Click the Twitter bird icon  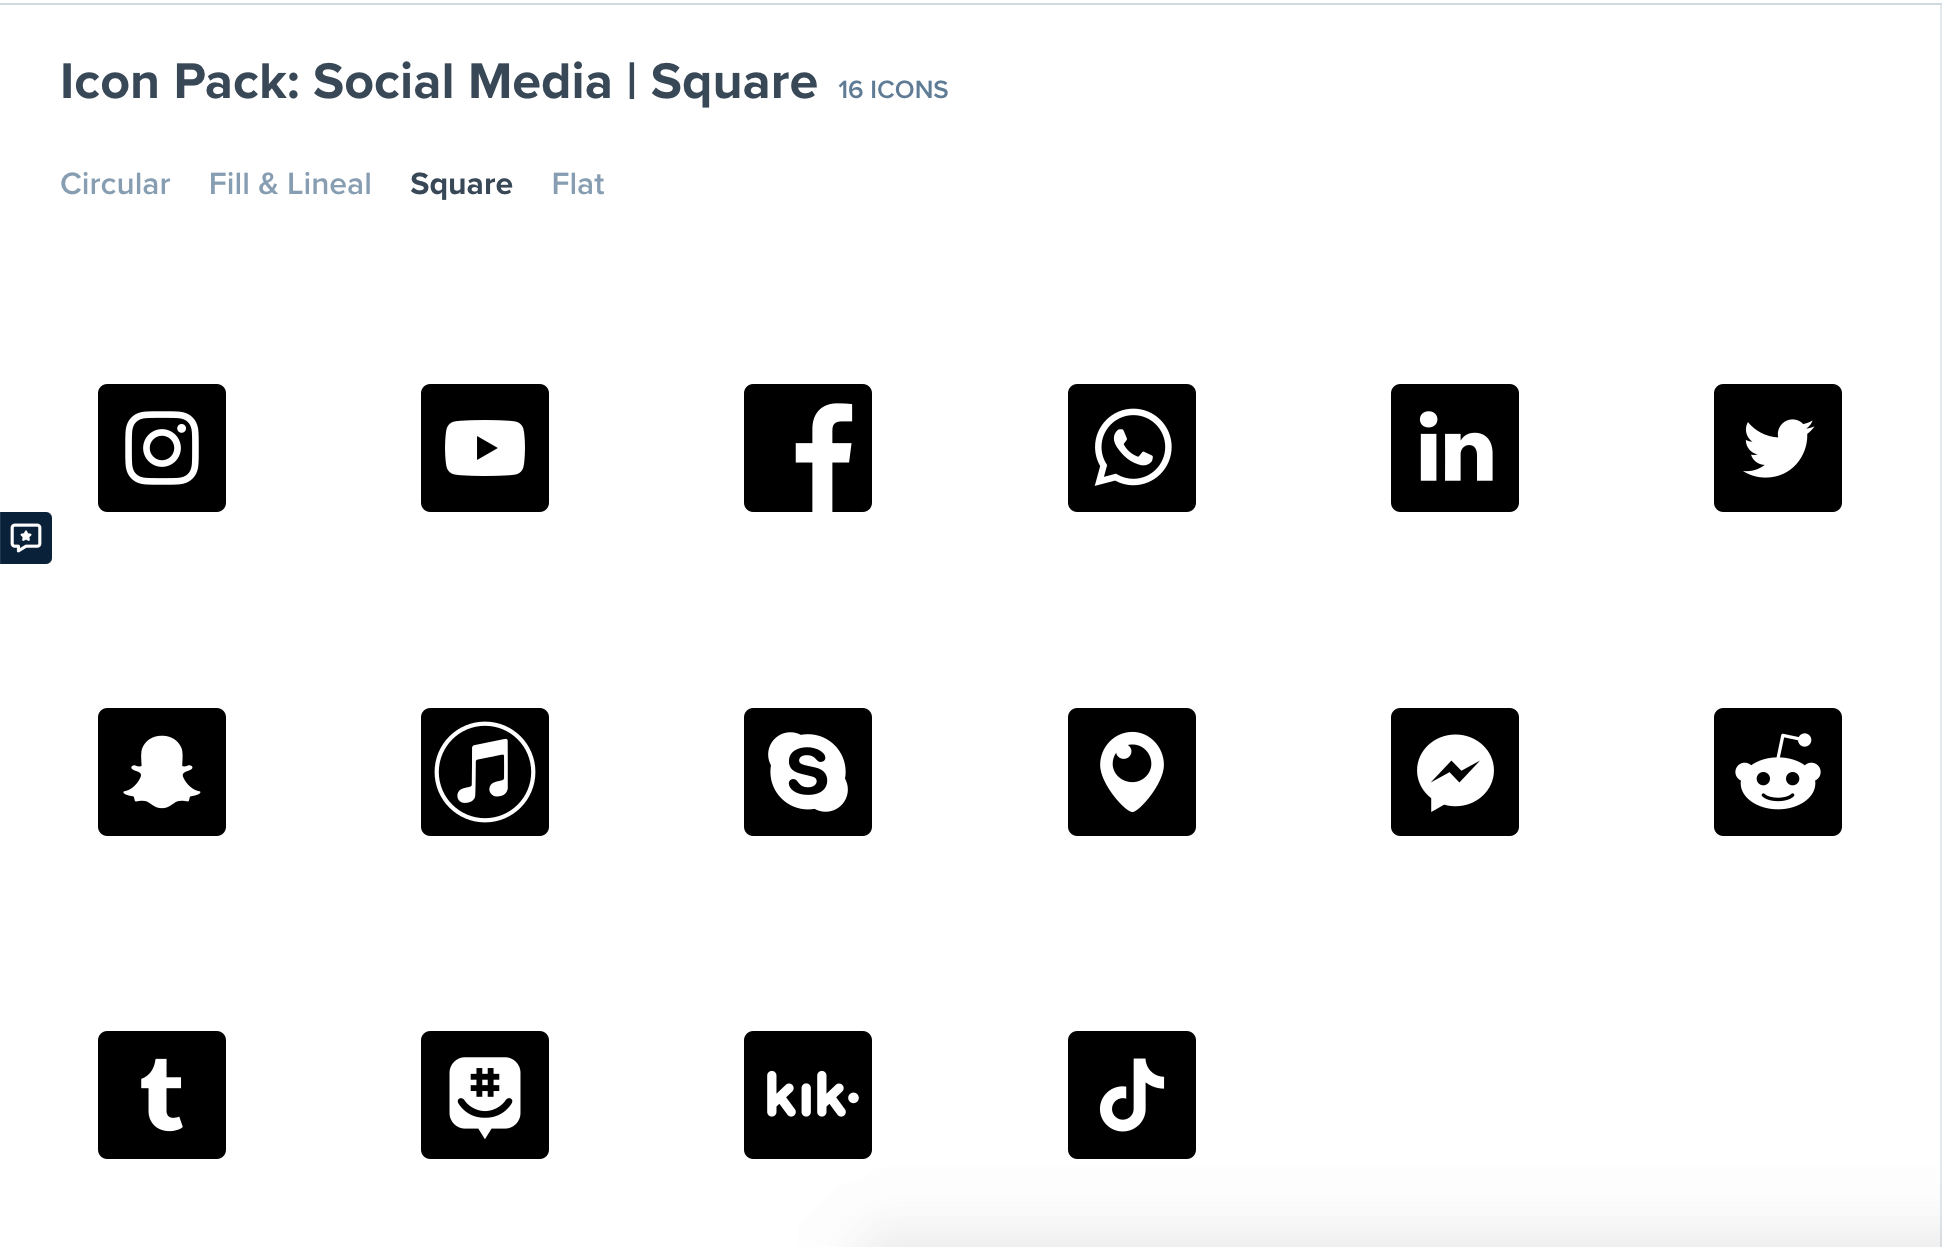point(1778,448)
